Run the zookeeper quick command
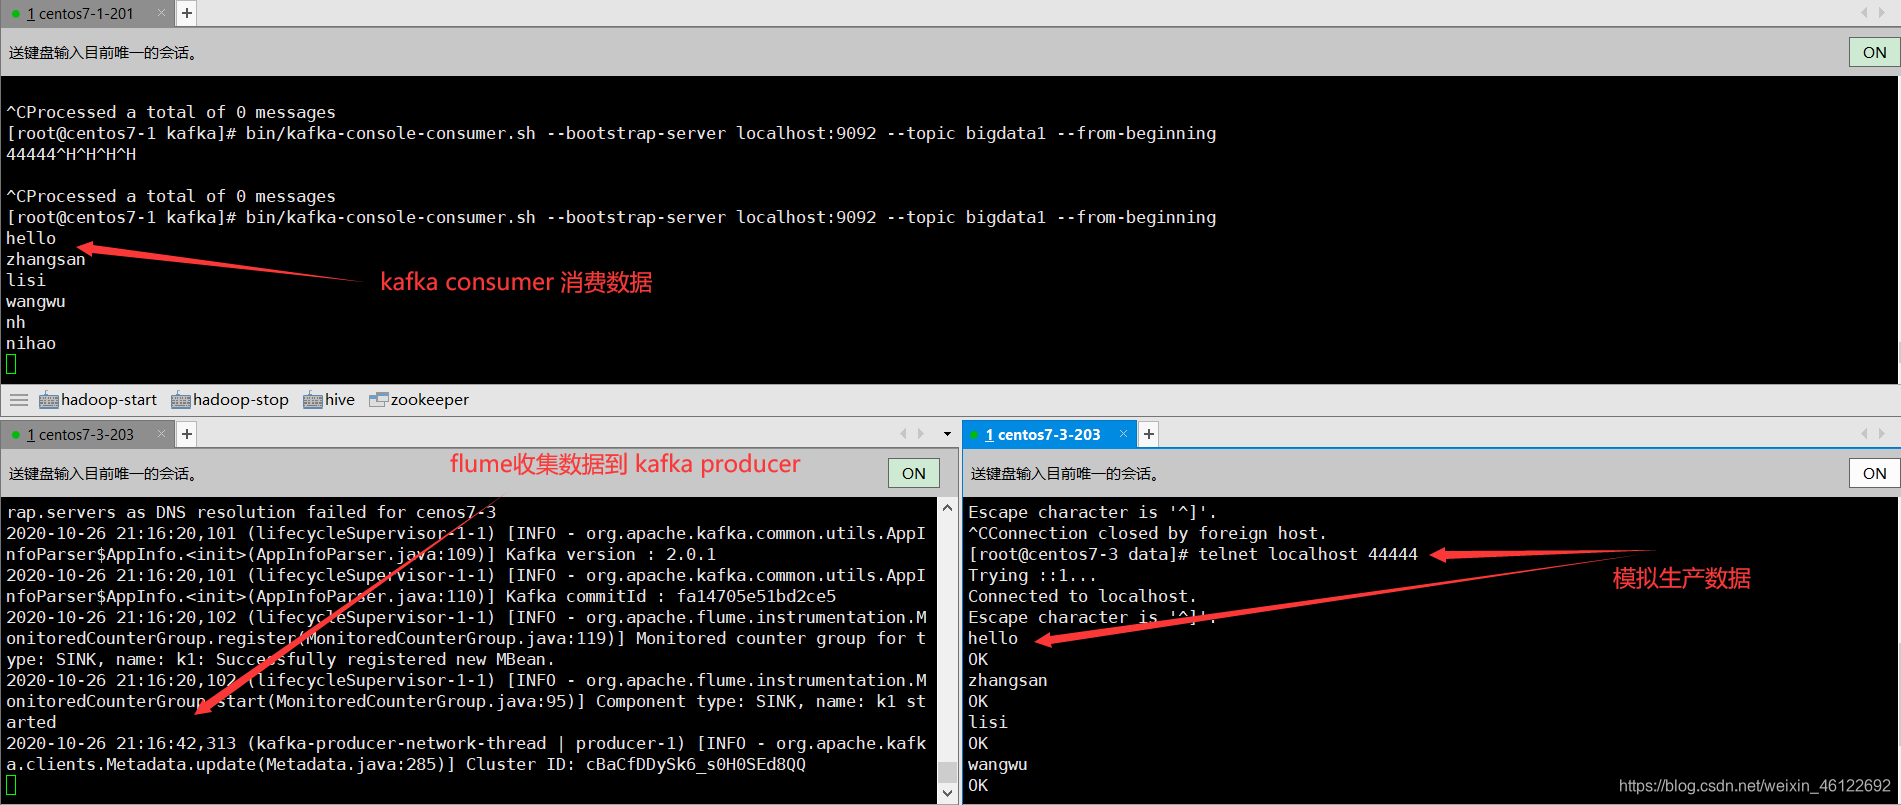 click(x=419, y=400)
